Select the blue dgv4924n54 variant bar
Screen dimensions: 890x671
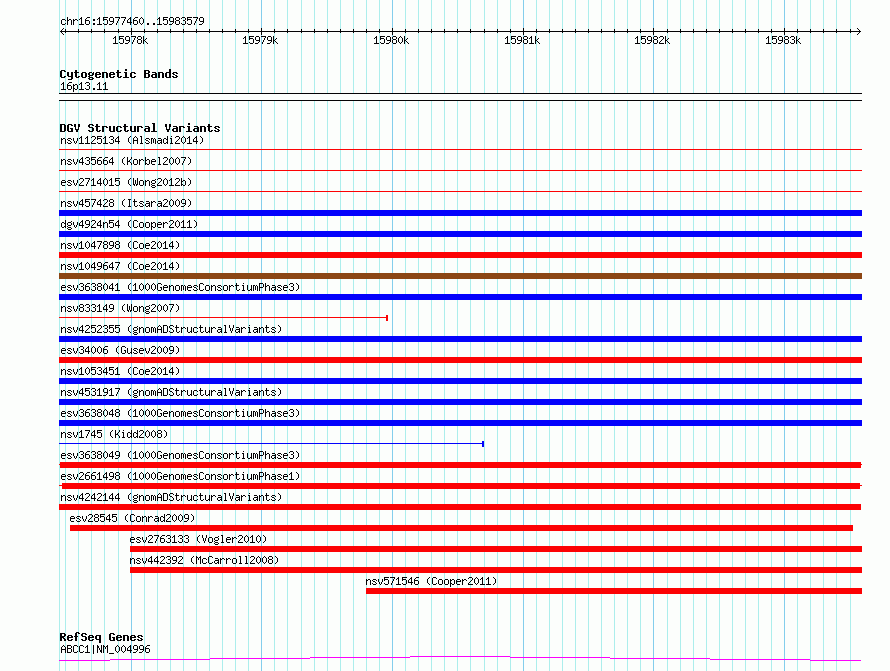pyautogui.click(x=460, y=234)
